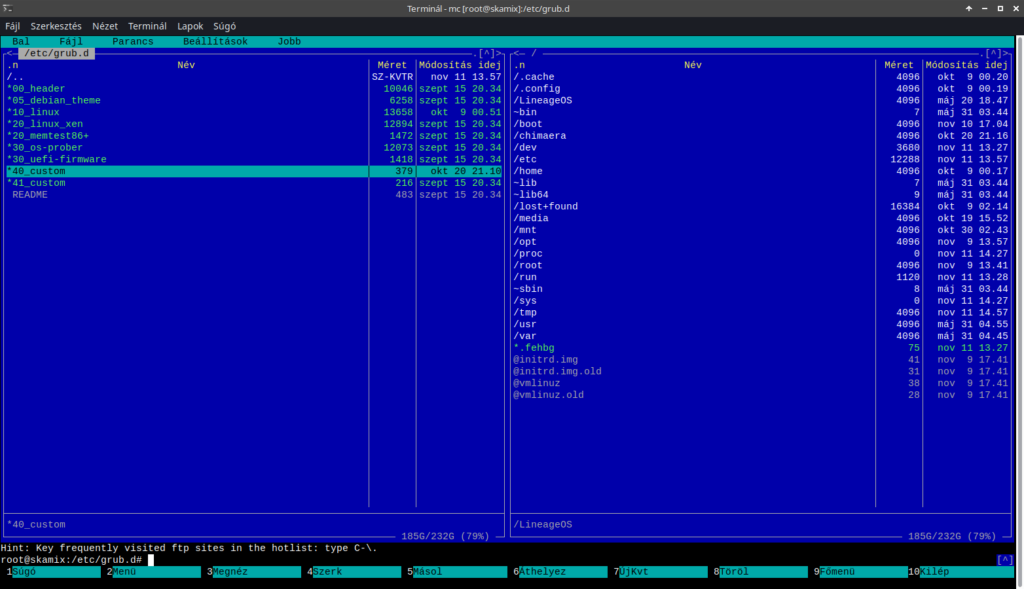Click the 5 Másol function key button

pyautogui.click(x=457, y=572)
